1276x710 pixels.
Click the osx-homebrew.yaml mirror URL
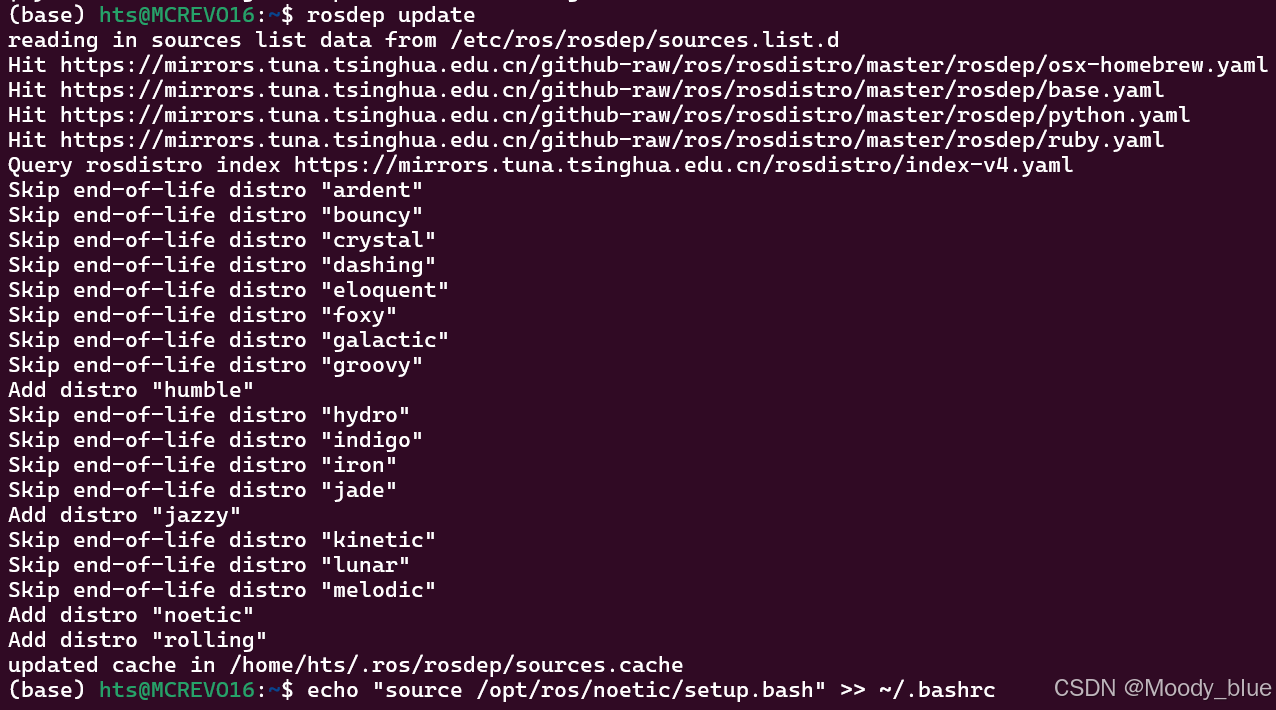click(664, 65)
